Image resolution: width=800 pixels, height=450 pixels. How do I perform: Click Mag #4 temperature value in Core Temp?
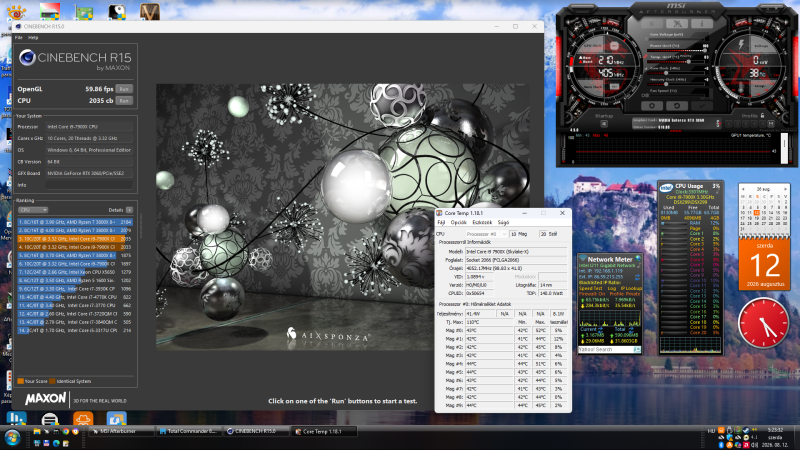point(489,364)
